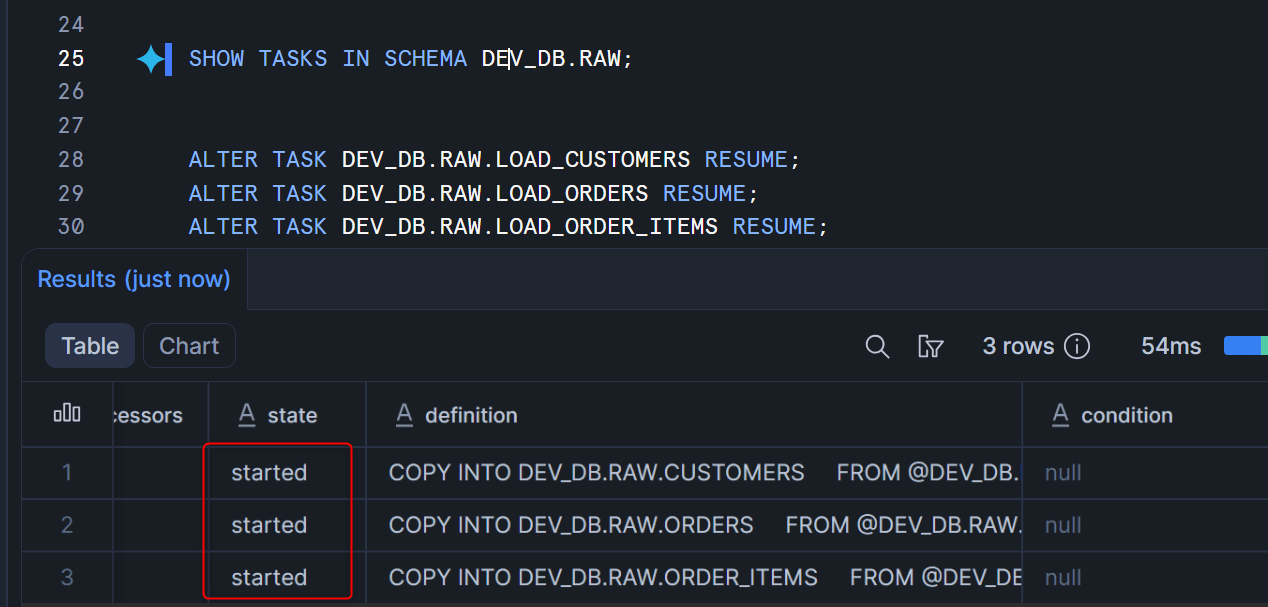This screenshot has width=1268, height=607.
Task: Switch results to Chart view
Action: point(189,346)
